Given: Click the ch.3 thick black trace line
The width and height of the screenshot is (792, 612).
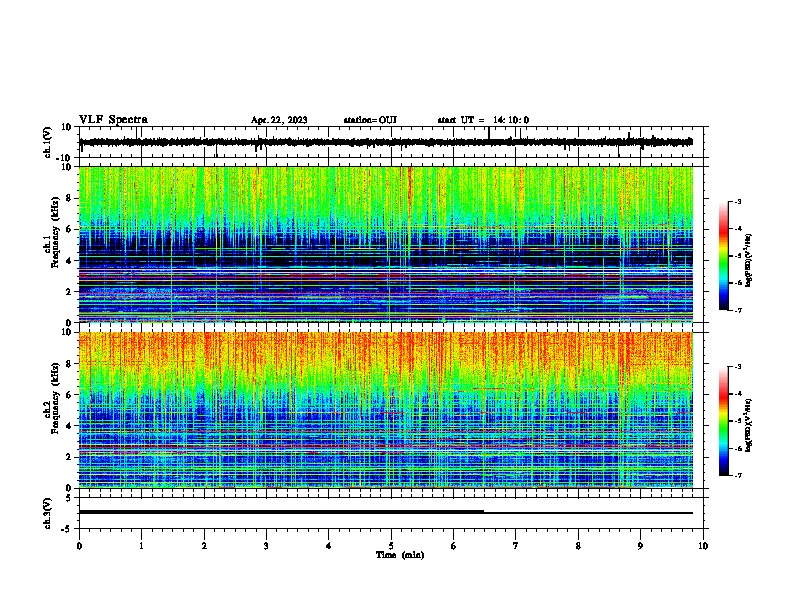Looking at the screenshot, I should pyautogui.click(x=281, y=512).
